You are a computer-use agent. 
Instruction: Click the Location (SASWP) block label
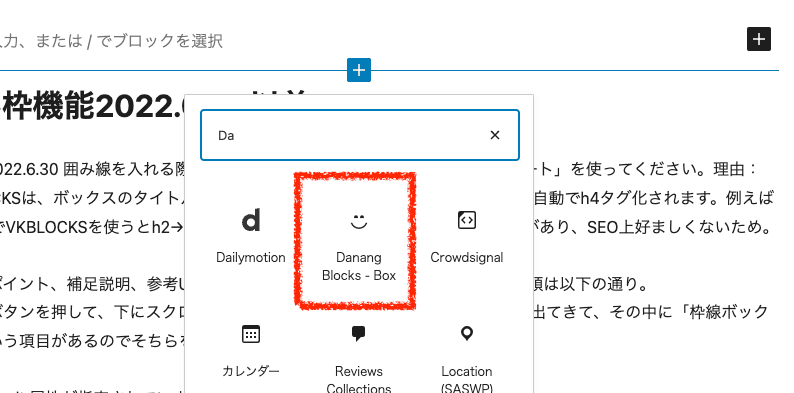466,380
